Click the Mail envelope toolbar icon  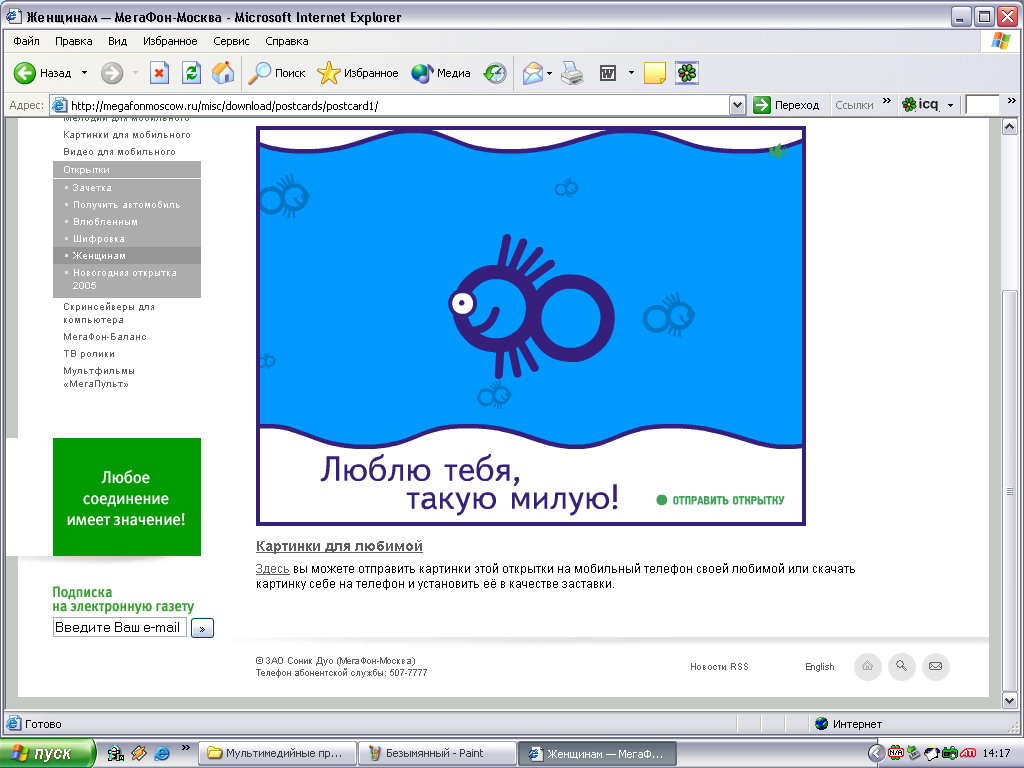pos(533,73)
